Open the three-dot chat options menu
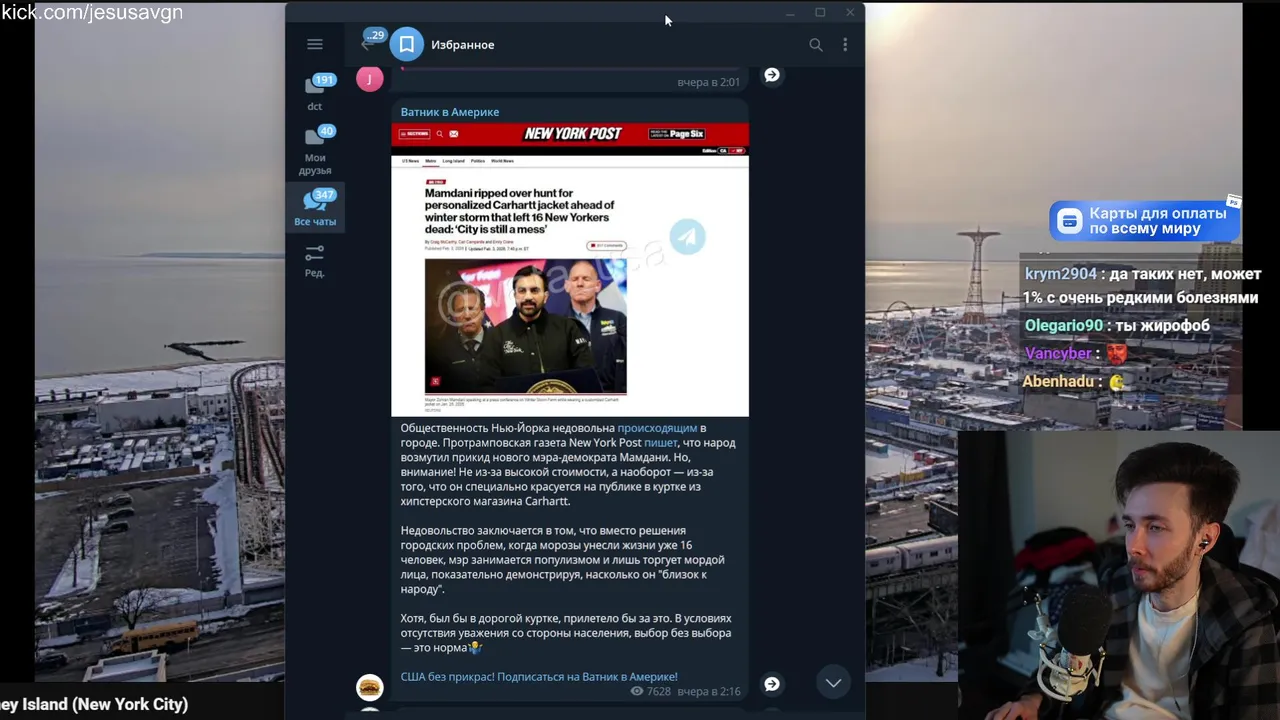The image size is (1280, 720). pyautogui.click(x=845, y=44)
